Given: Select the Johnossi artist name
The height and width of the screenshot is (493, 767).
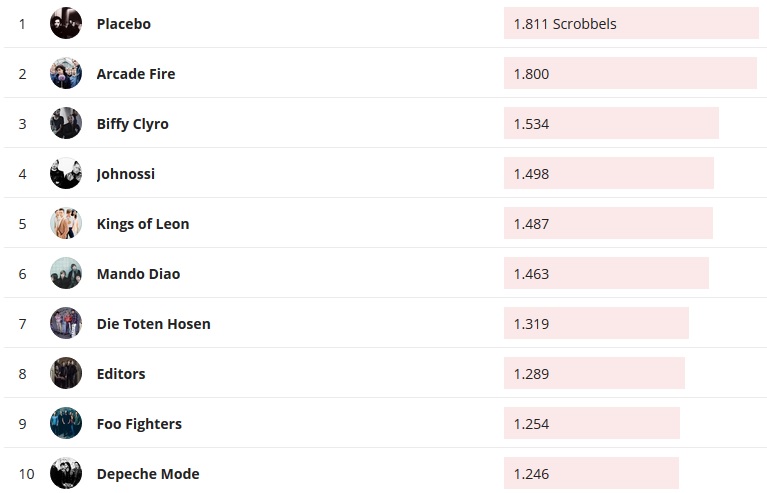Looking at the screenshot, I should point(126,173).
